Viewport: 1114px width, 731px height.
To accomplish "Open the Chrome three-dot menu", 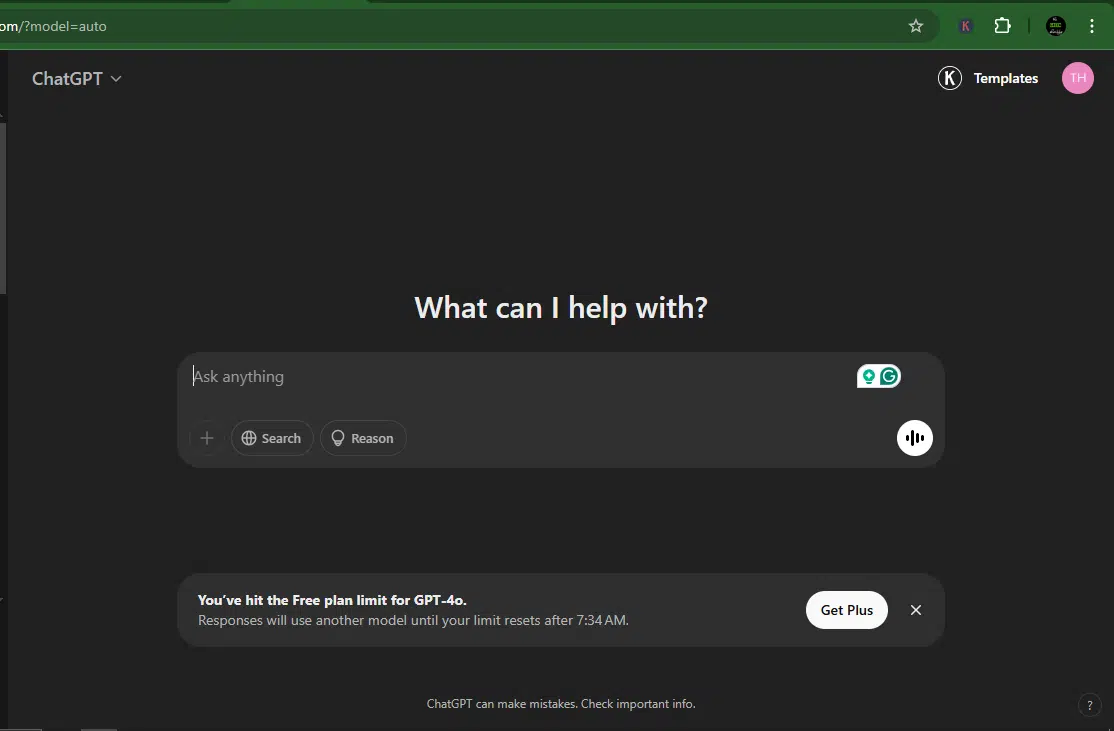I will coord(1092,26).
